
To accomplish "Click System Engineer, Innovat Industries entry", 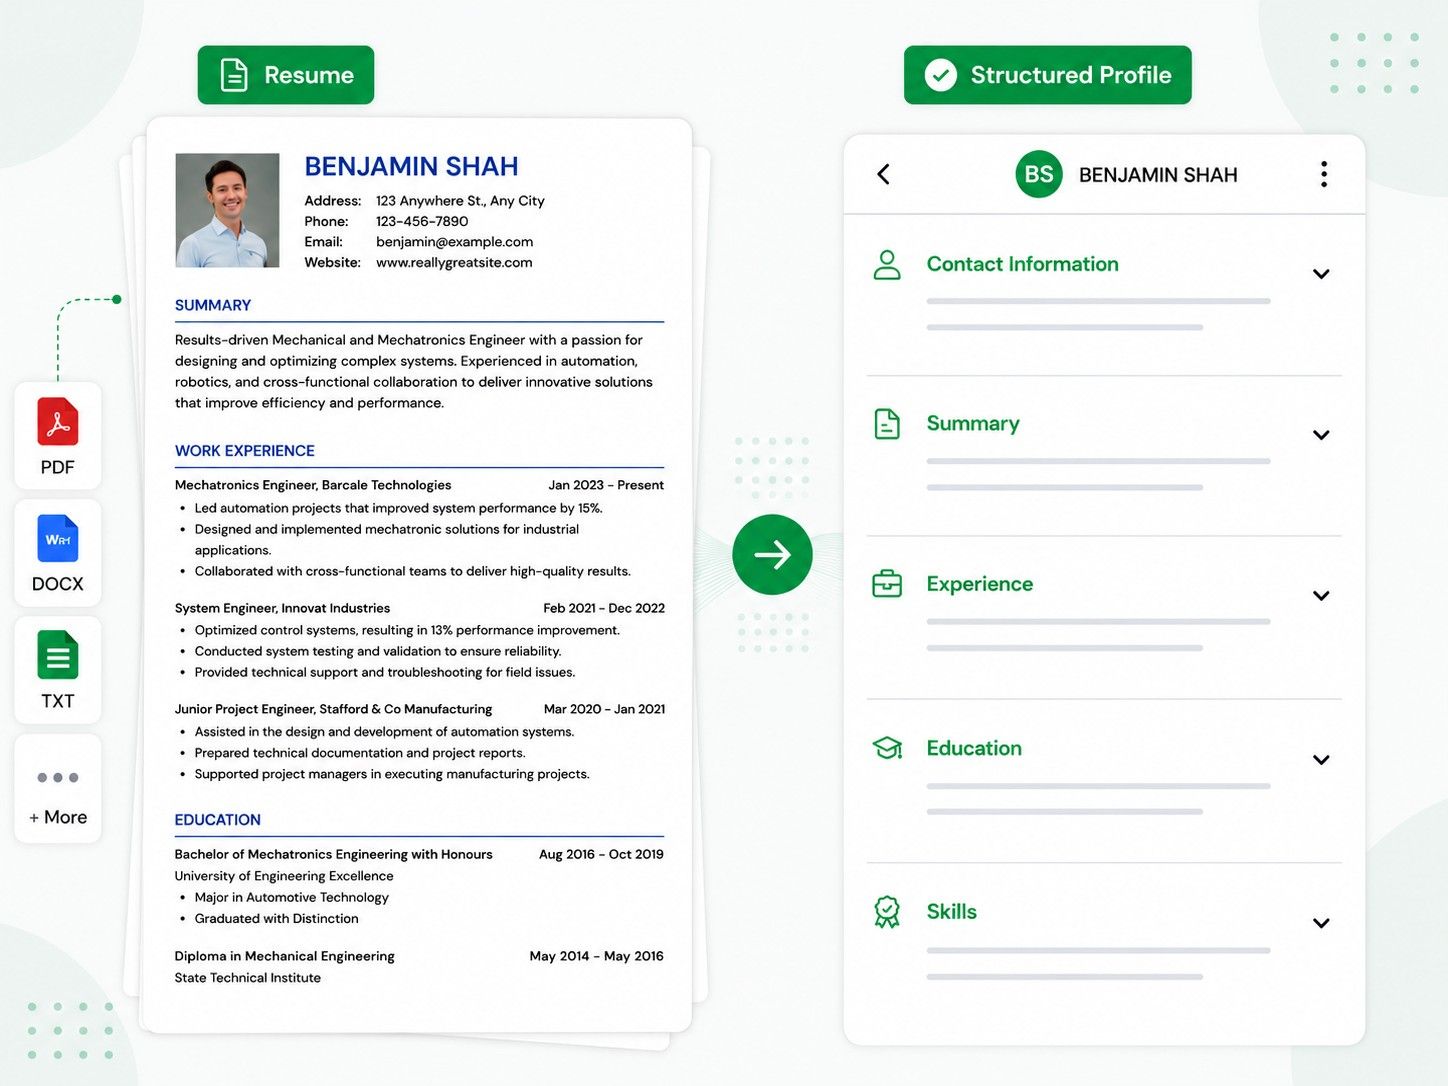I will coord(283,608).
